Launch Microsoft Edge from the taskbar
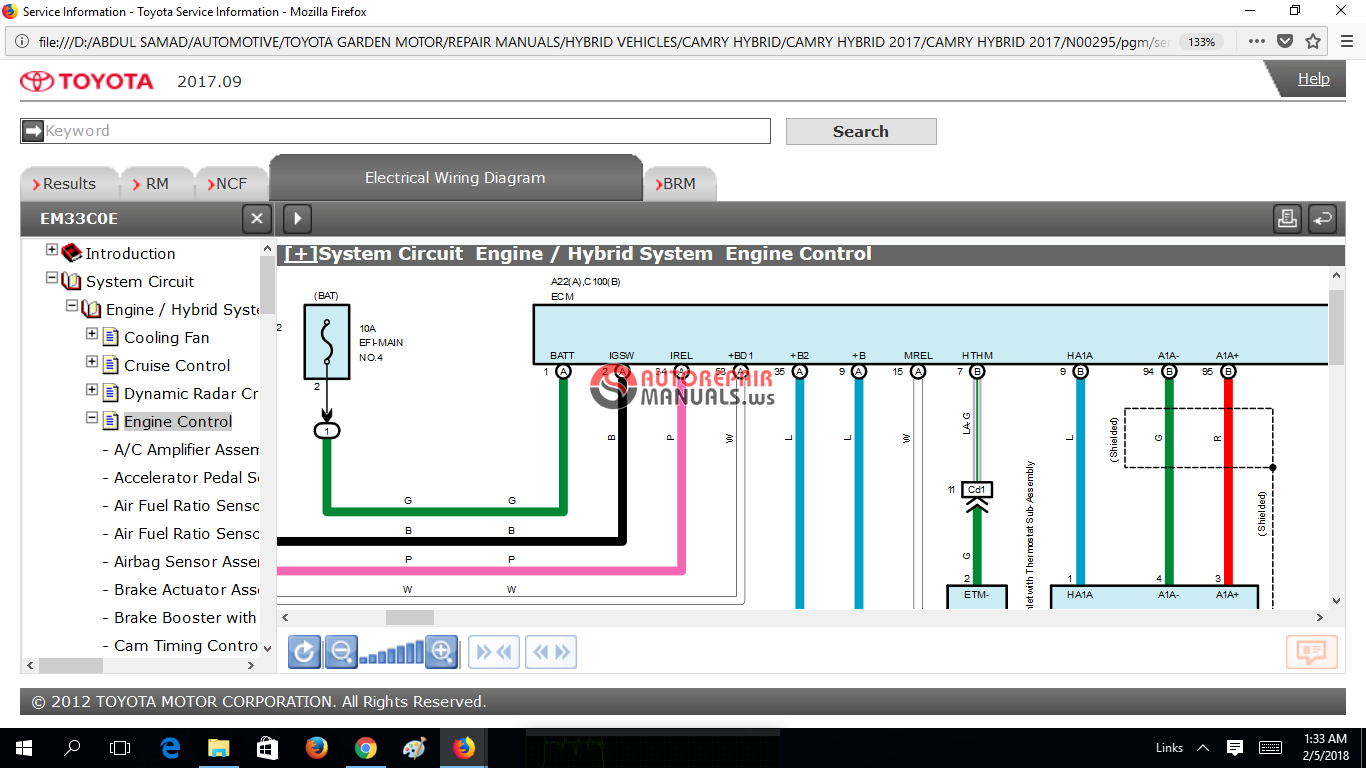1366x768 pixels. click(170, 748)
